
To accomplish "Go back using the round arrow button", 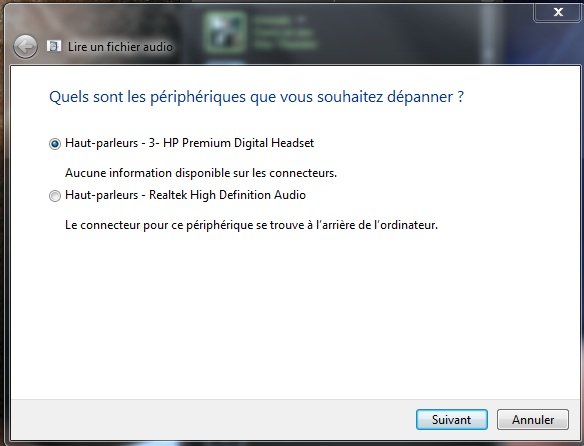I will click(25, 47).
